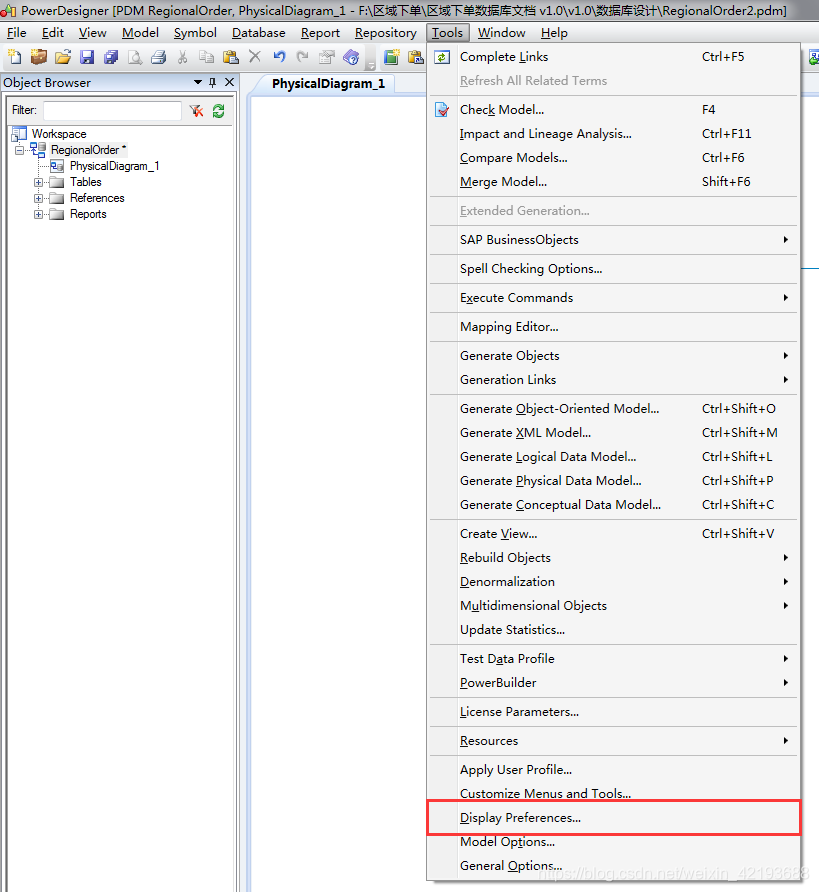The image size is (819, 892).
Task: Choose Generate Physical Data Model
Action: tap(614, 481)
